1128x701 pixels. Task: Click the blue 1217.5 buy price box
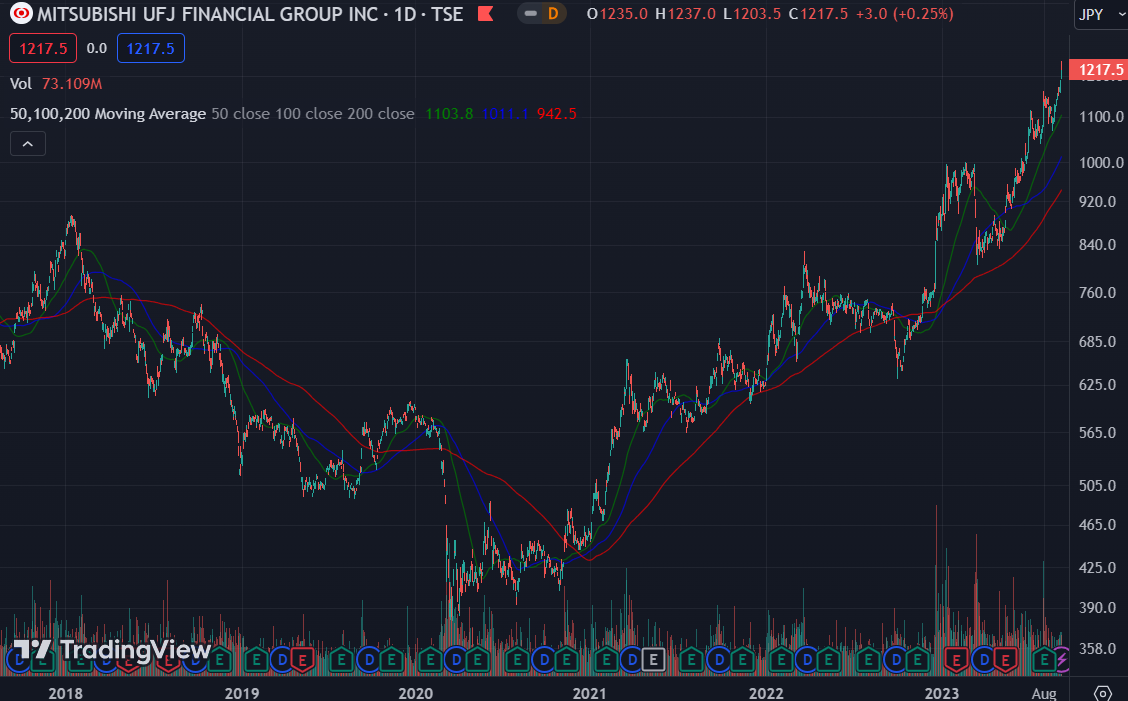coord(150,48)
